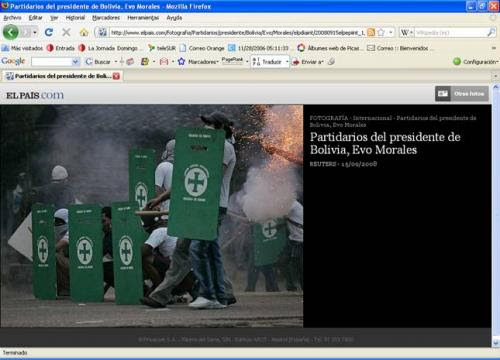Click the green Back navigation arrow
Viewport: 500px width, 360px height.
(11, 32)
